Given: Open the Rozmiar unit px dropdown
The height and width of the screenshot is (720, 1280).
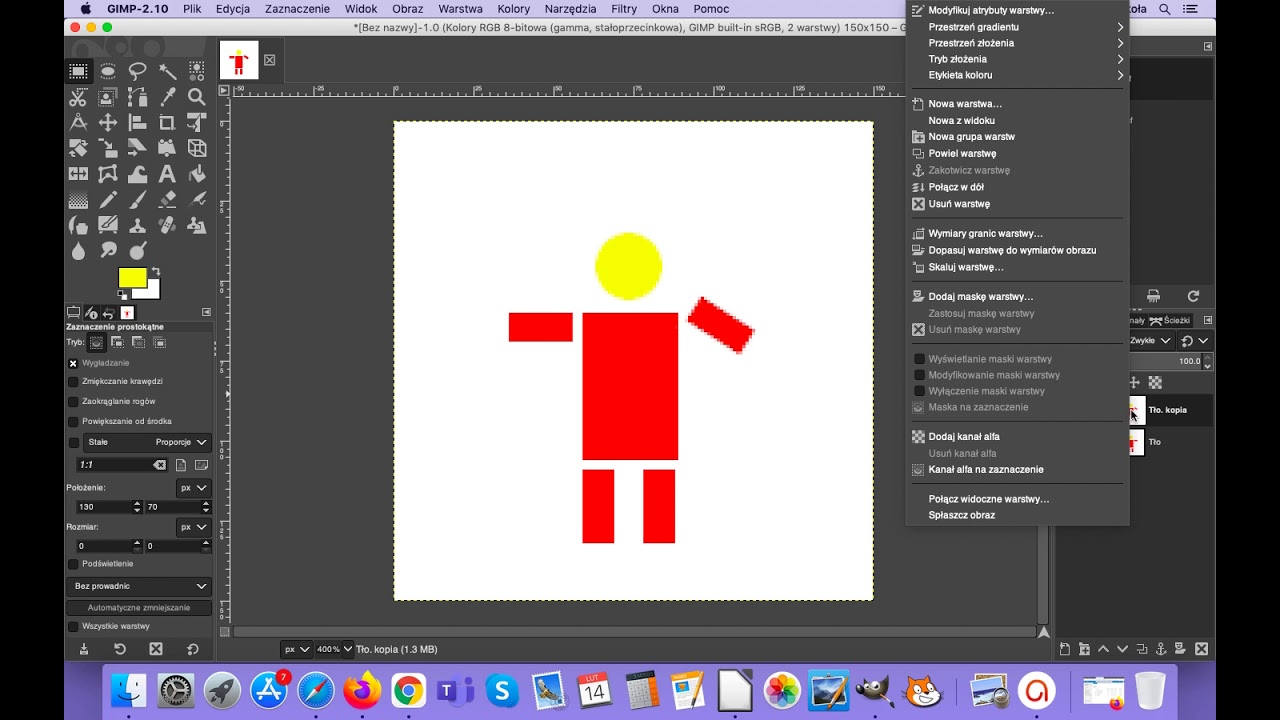Looking at the screenshot, I should (193, 527).
